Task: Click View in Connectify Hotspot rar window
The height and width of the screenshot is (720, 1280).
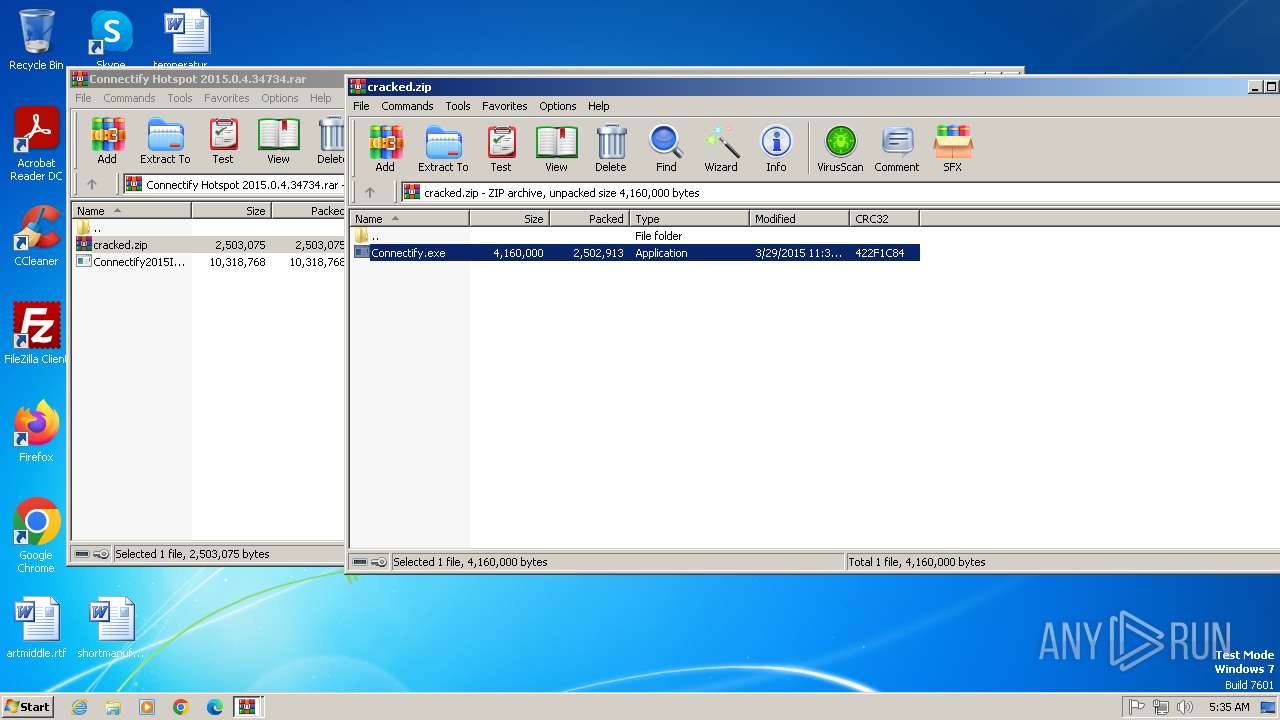Action: 279,140
